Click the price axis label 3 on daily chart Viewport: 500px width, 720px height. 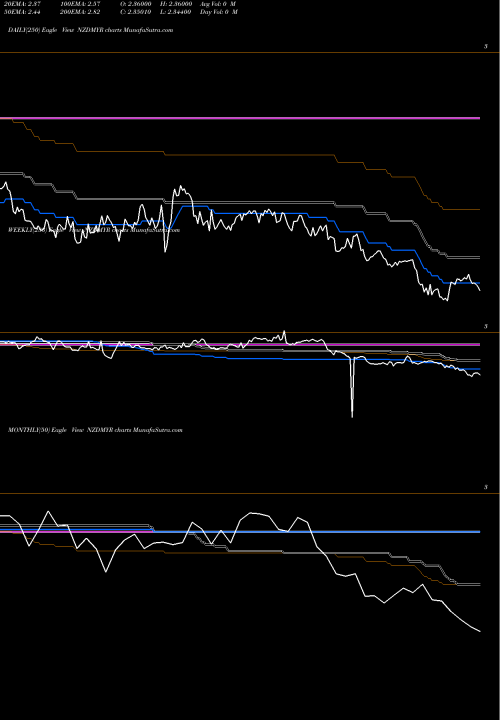pyautogui.click(x=486, y=47)
